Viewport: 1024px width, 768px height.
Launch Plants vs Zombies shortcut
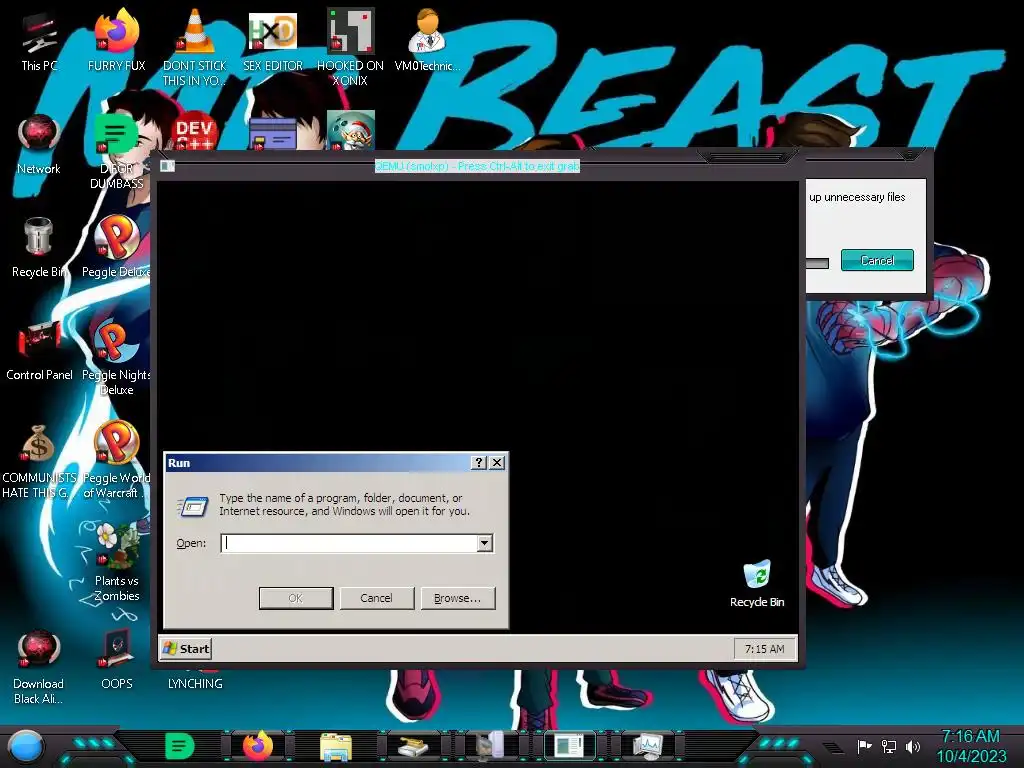click(x=116, y=562)
